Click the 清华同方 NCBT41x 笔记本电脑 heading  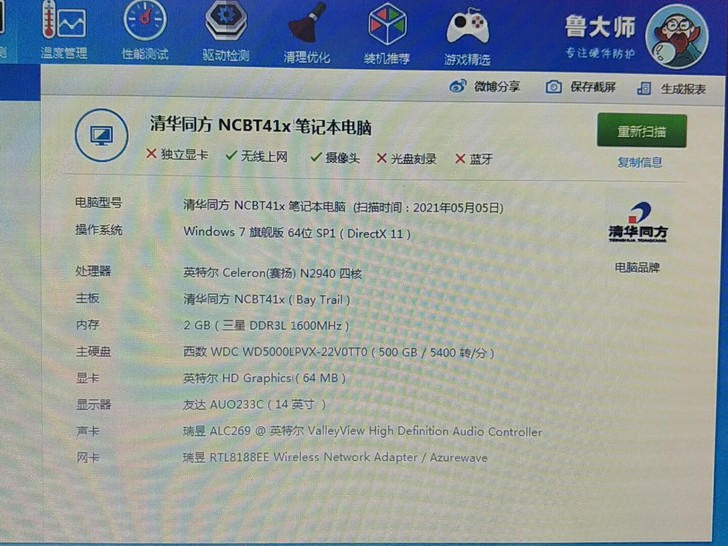coord(260,126)
